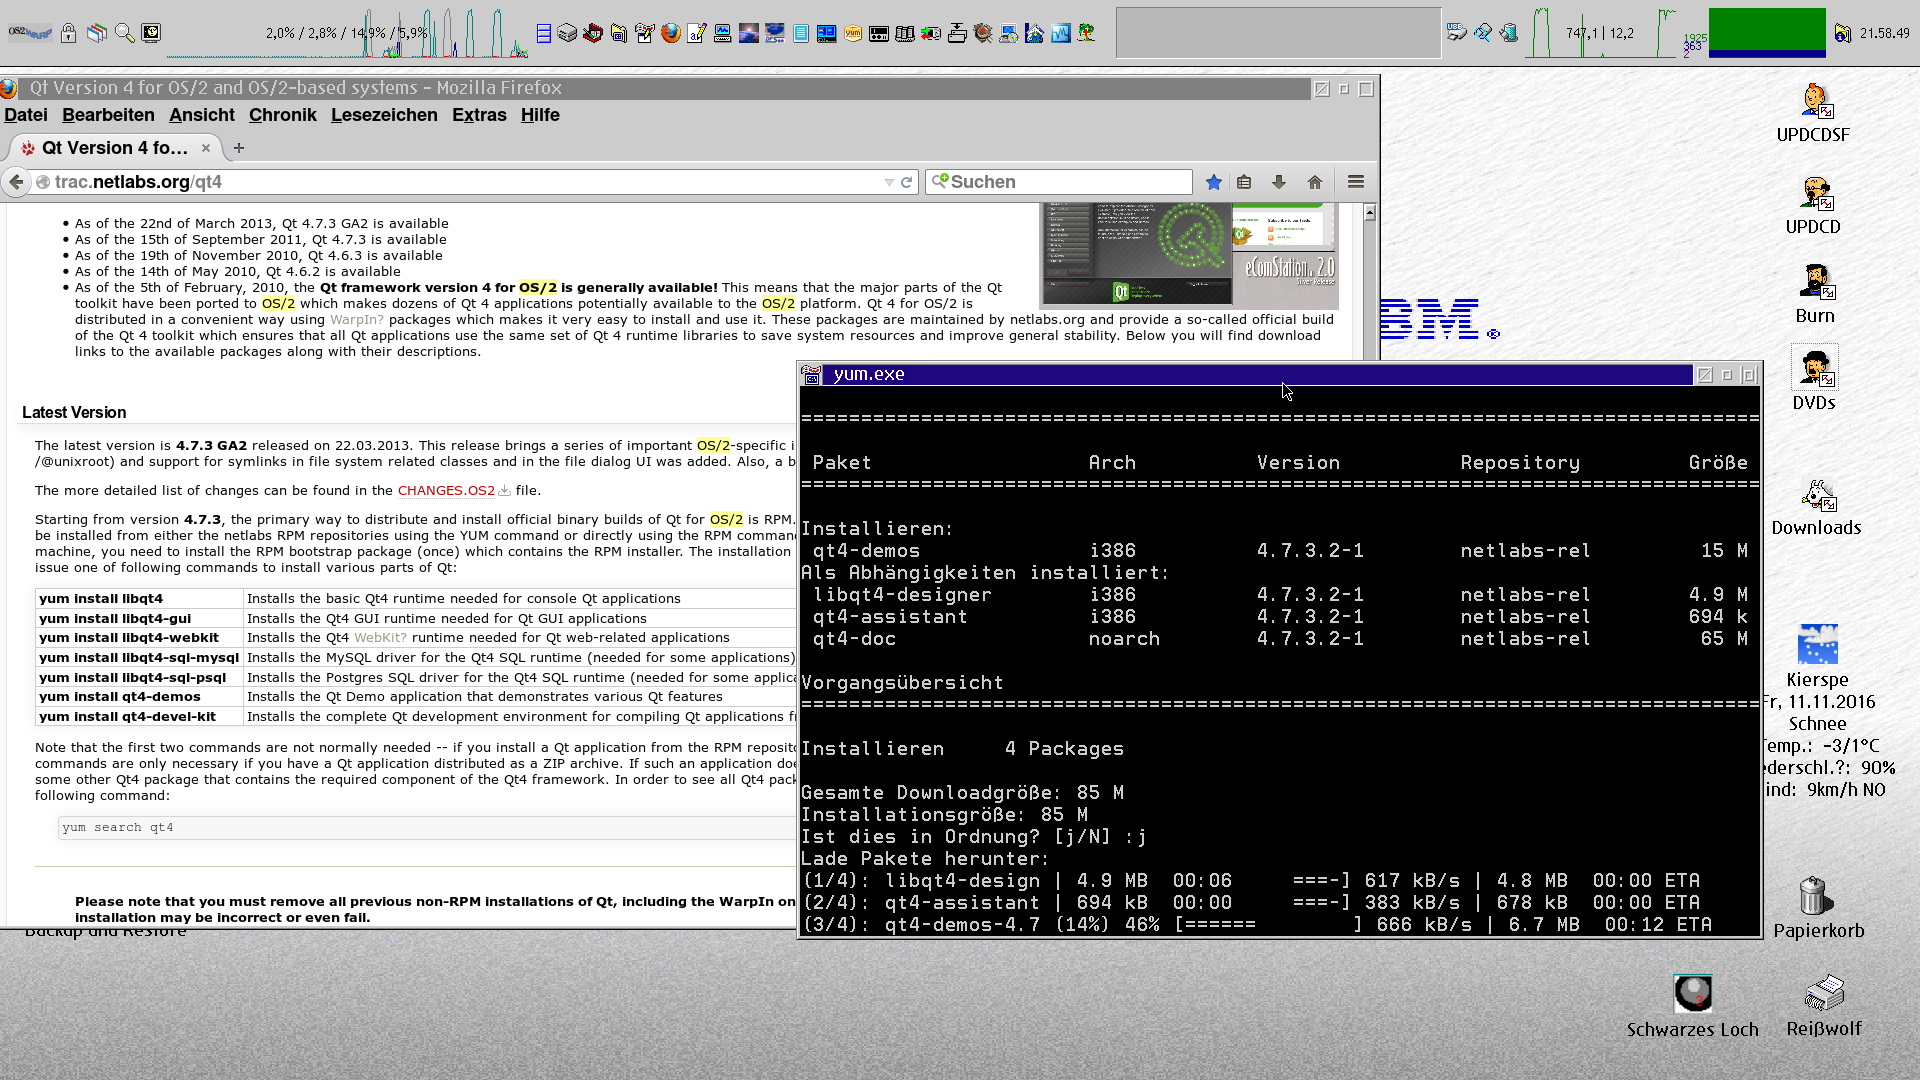
Task: Expand the URL history dropdown arrow
Action: 889,182
